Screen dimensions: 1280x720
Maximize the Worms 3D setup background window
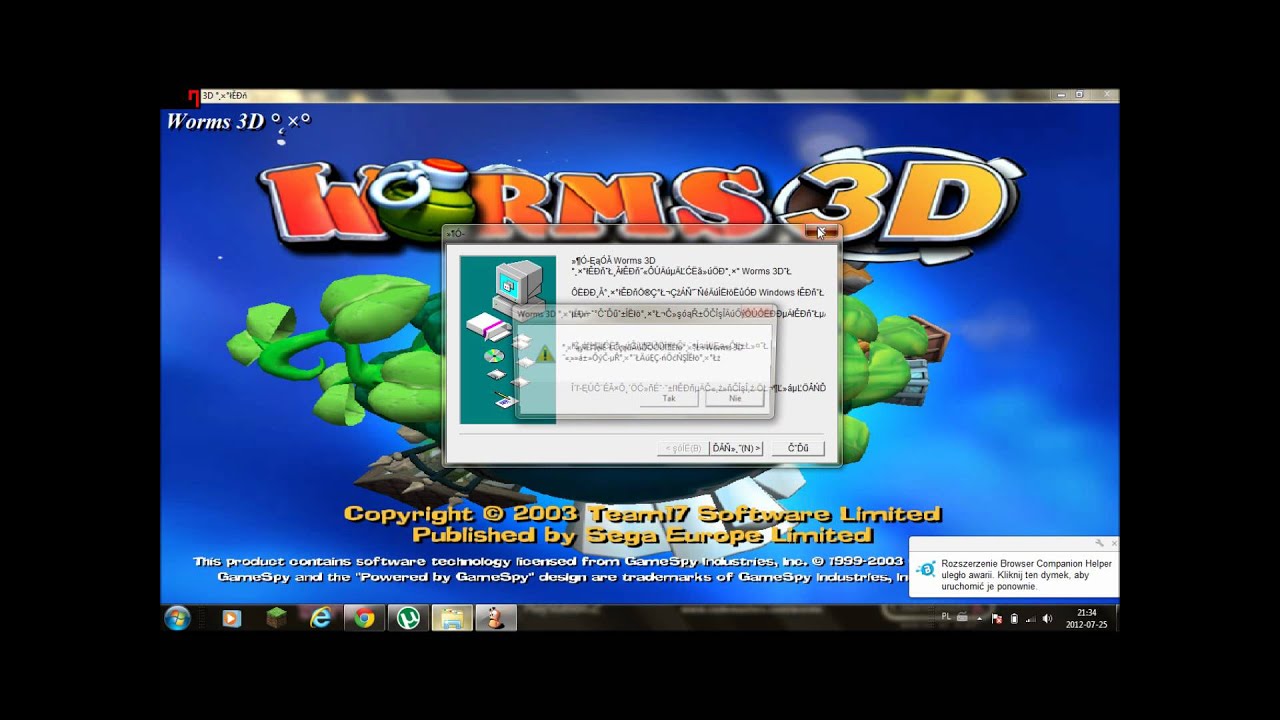[x=1079, y=95]
